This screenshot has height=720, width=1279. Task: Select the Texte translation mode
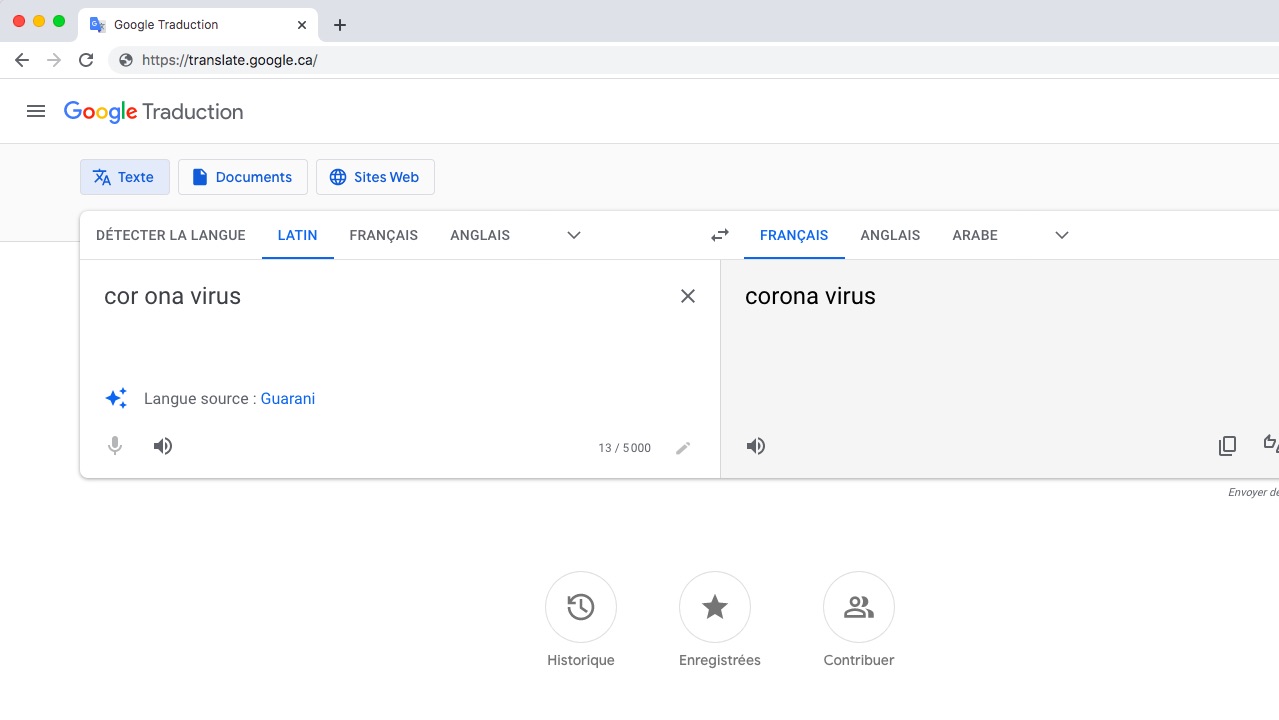tap(125, 177)
